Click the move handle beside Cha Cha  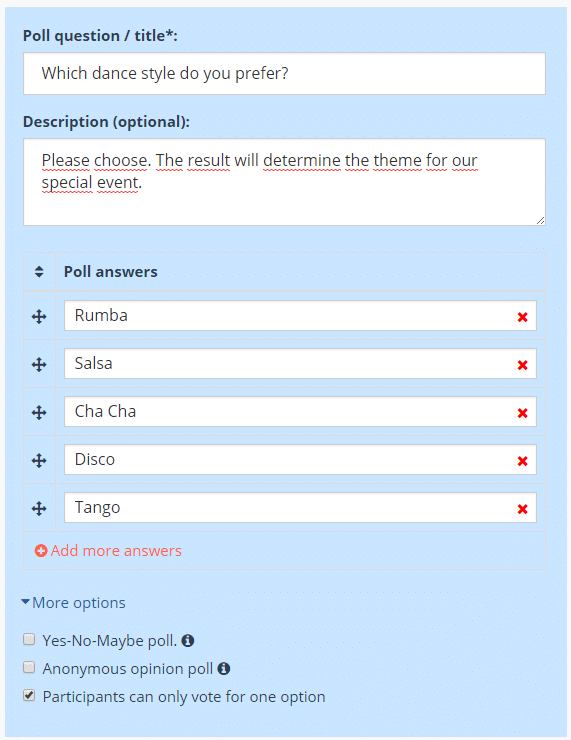(x=39, y=412)
